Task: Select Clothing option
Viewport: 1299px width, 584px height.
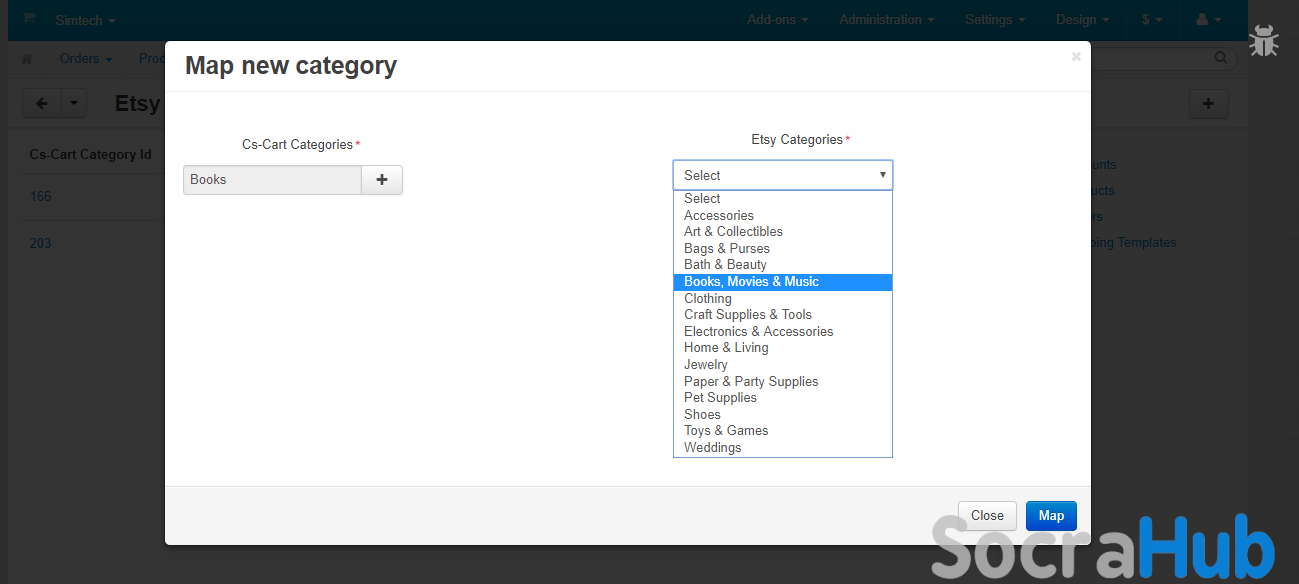Action: (783, 298)
